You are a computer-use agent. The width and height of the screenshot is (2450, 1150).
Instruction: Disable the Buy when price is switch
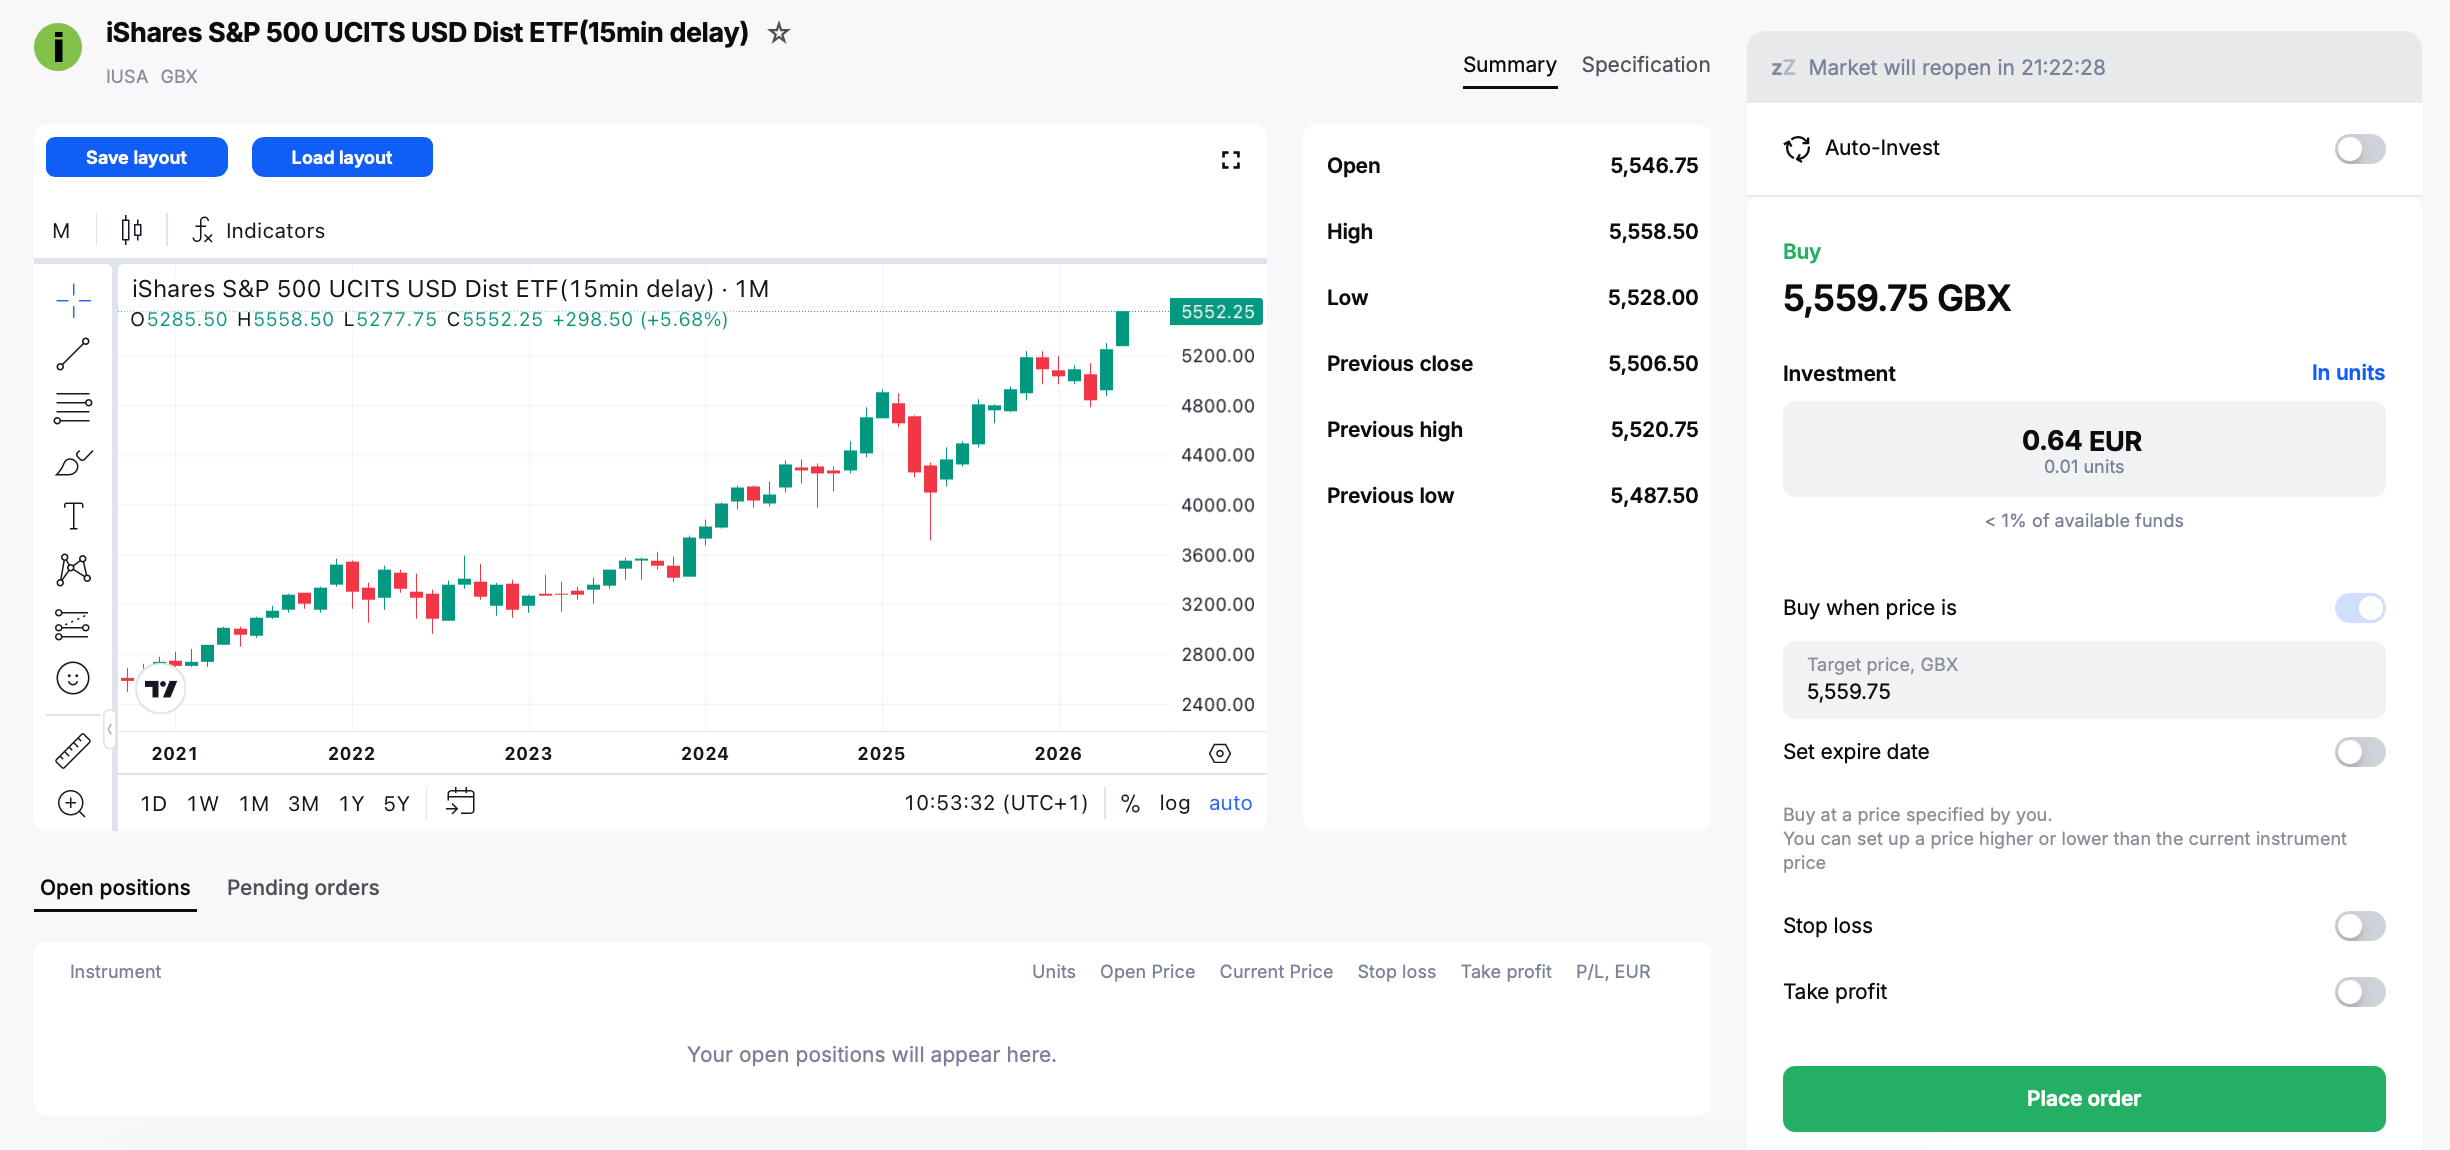pyautogui.click(x=2360, y=608)
